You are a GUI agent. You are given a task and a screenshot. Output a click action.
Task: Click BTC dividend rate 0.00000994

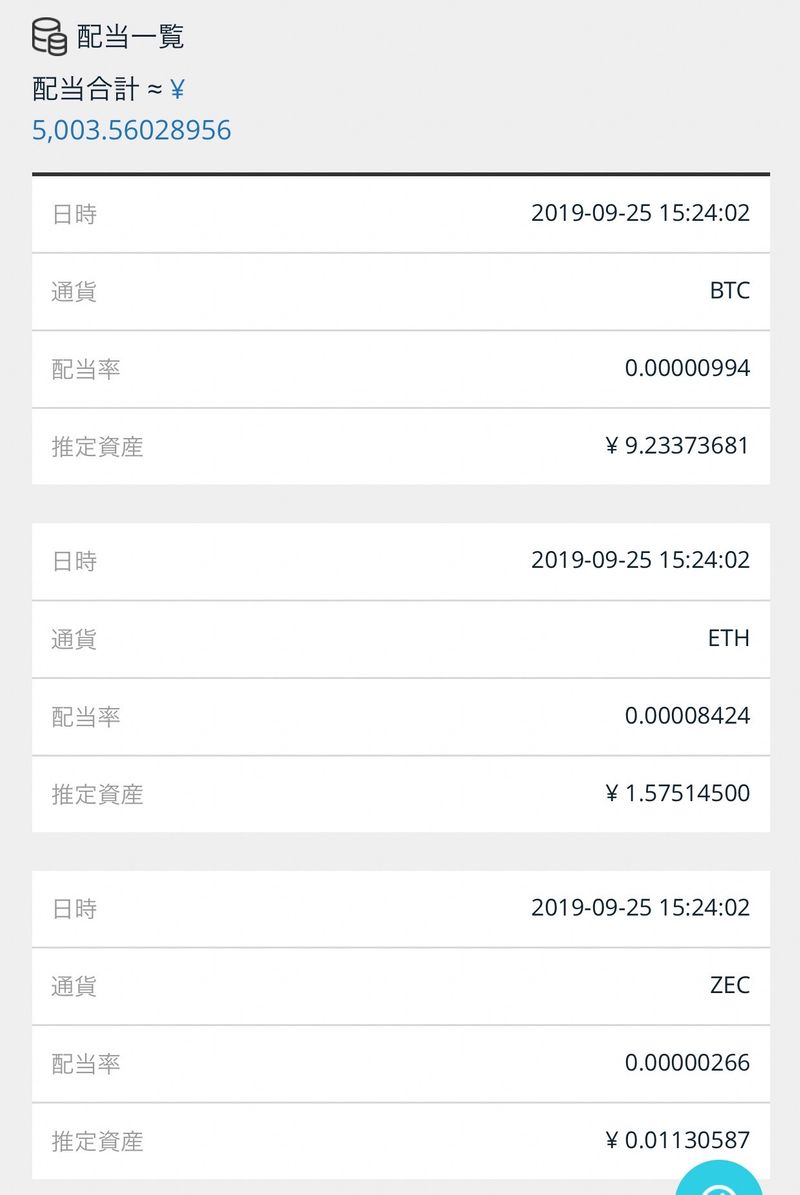[x=687, y=368]
